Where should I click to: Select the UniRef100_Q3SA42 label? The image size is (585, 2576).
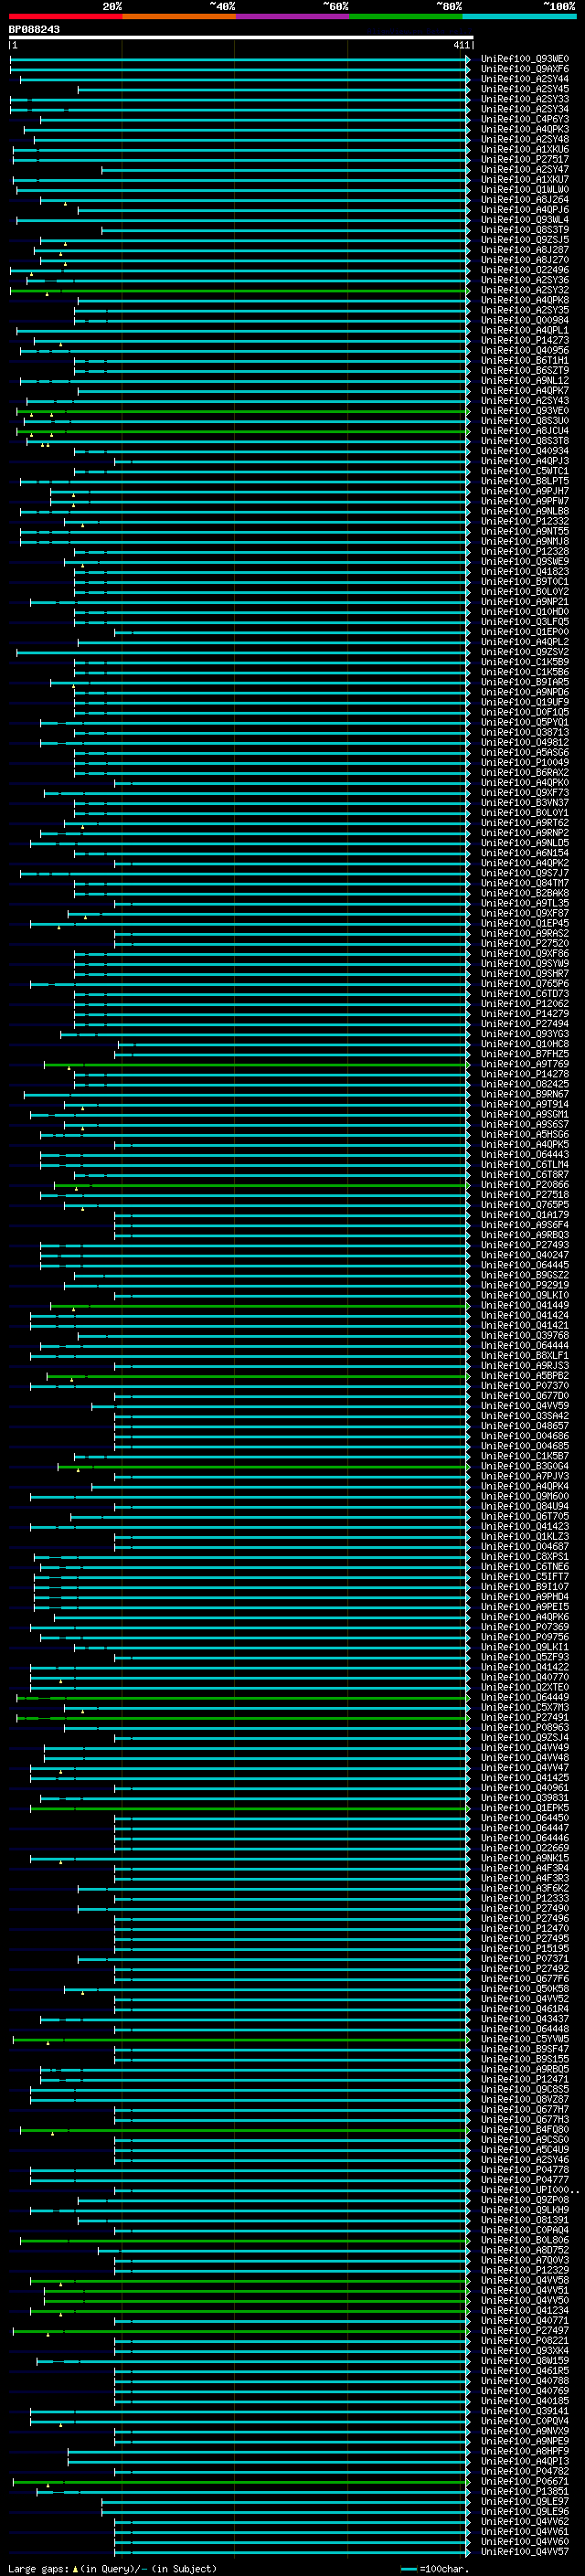tap(524, 1416)
